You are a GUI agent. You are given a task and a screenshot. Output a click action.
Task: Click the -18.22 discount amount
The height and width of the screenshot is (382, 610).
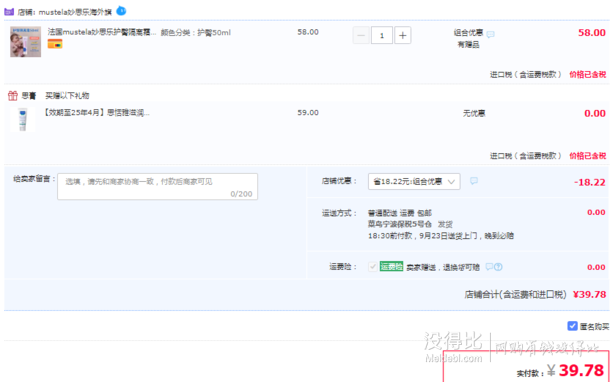click(x=590, y=182)
